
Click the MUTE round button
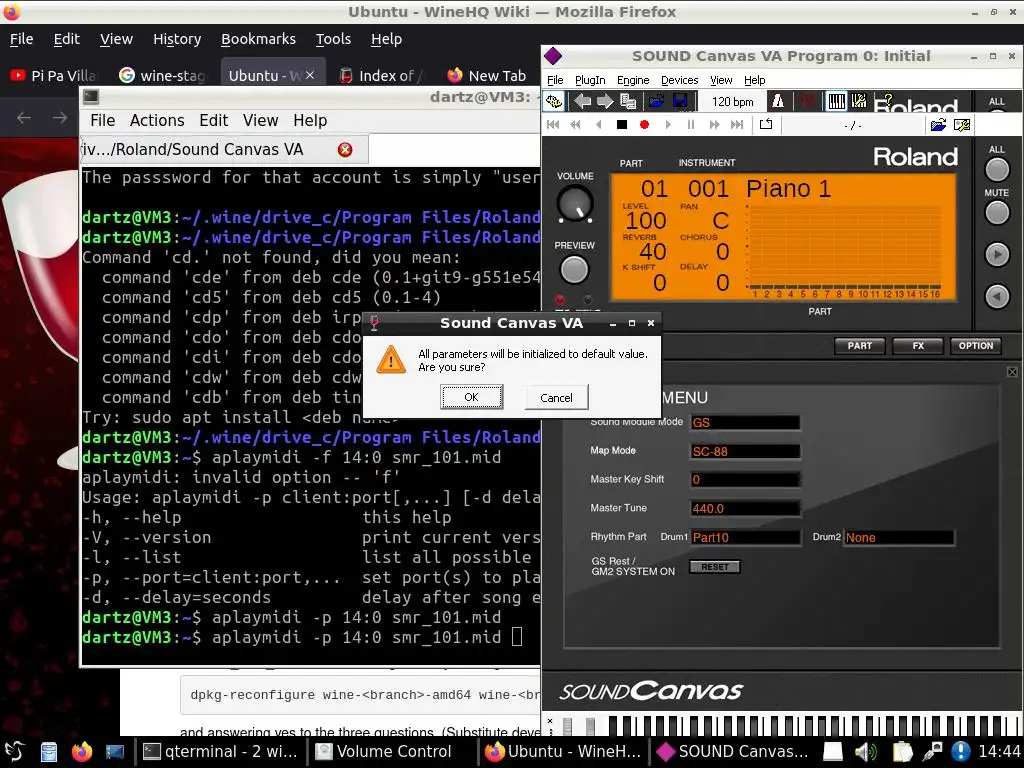pos(997,213)
